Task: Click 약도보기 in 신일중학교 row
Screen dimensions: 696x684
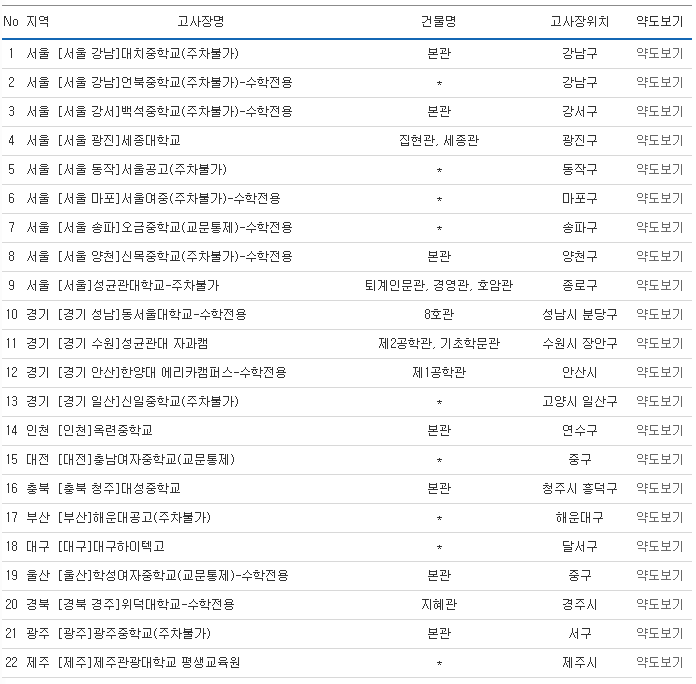Action: (659, 402)
